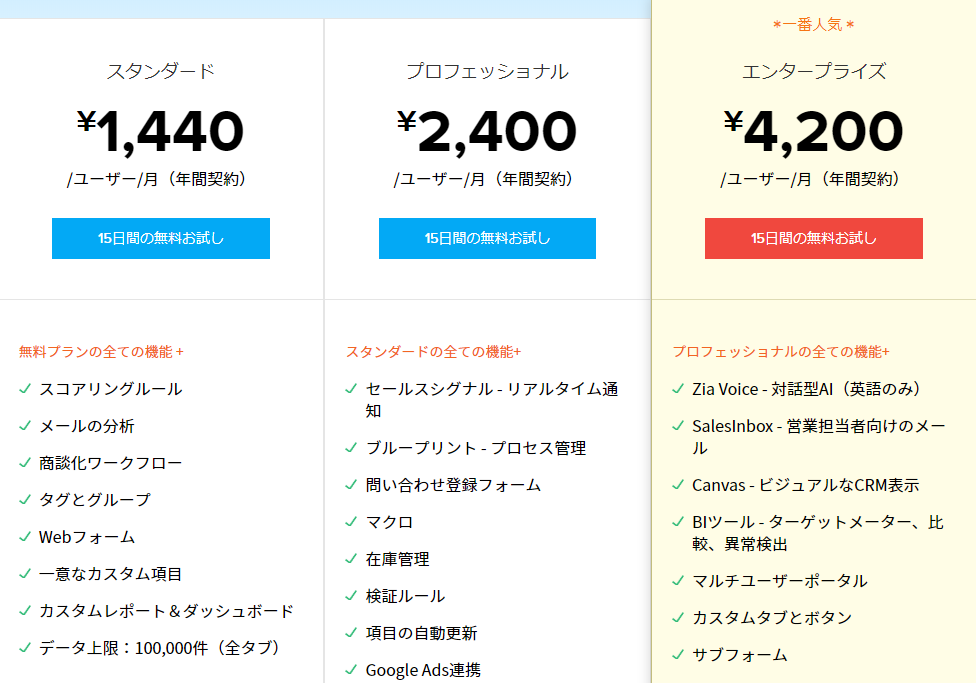The width and height of the screenshot is (976, 683).
Task: Click the ブループリント - プロセス管理 item
Action: (476, 448)
